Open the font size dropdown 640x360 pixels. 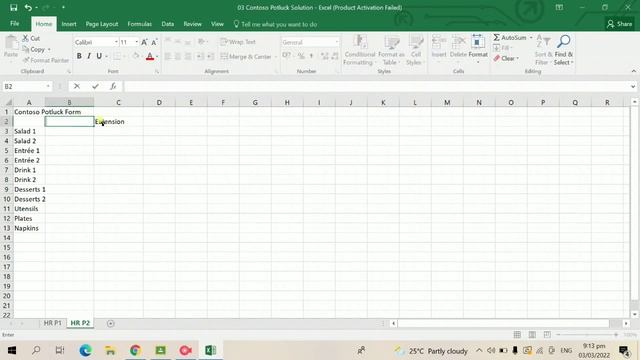click(x=136, y=42)
